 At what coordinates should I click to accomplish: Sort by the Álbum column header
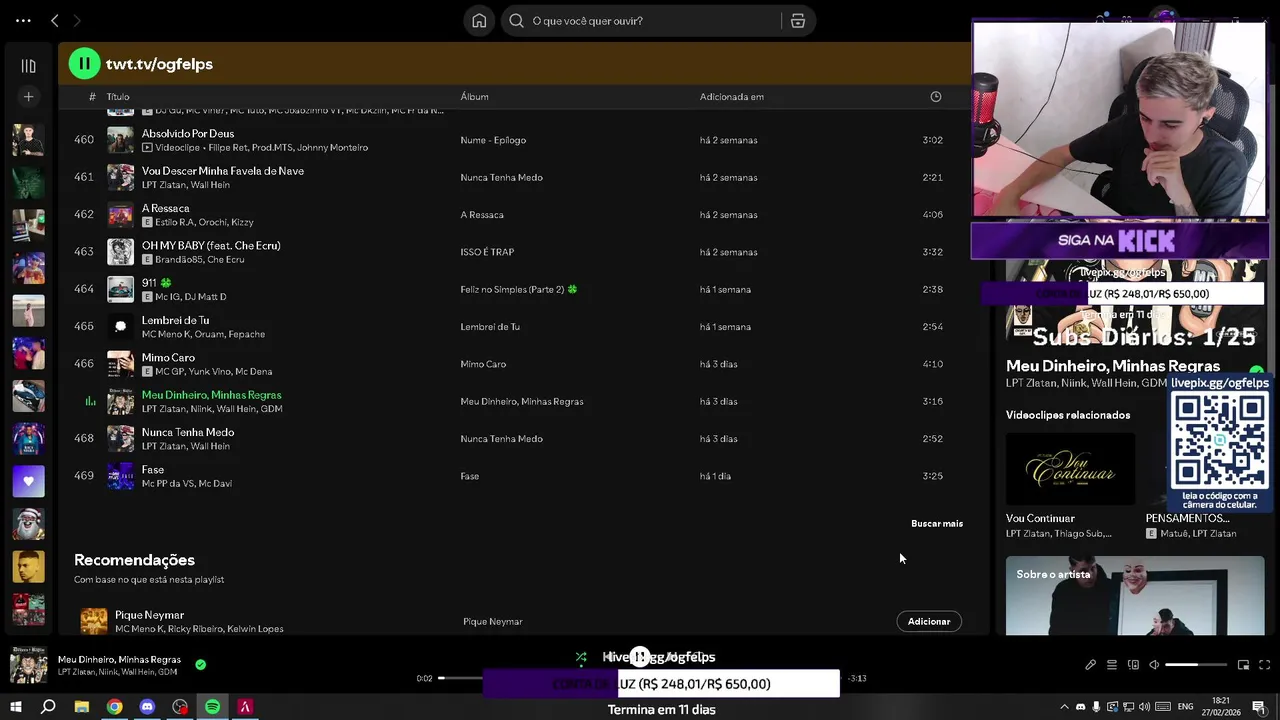(474, 97)
